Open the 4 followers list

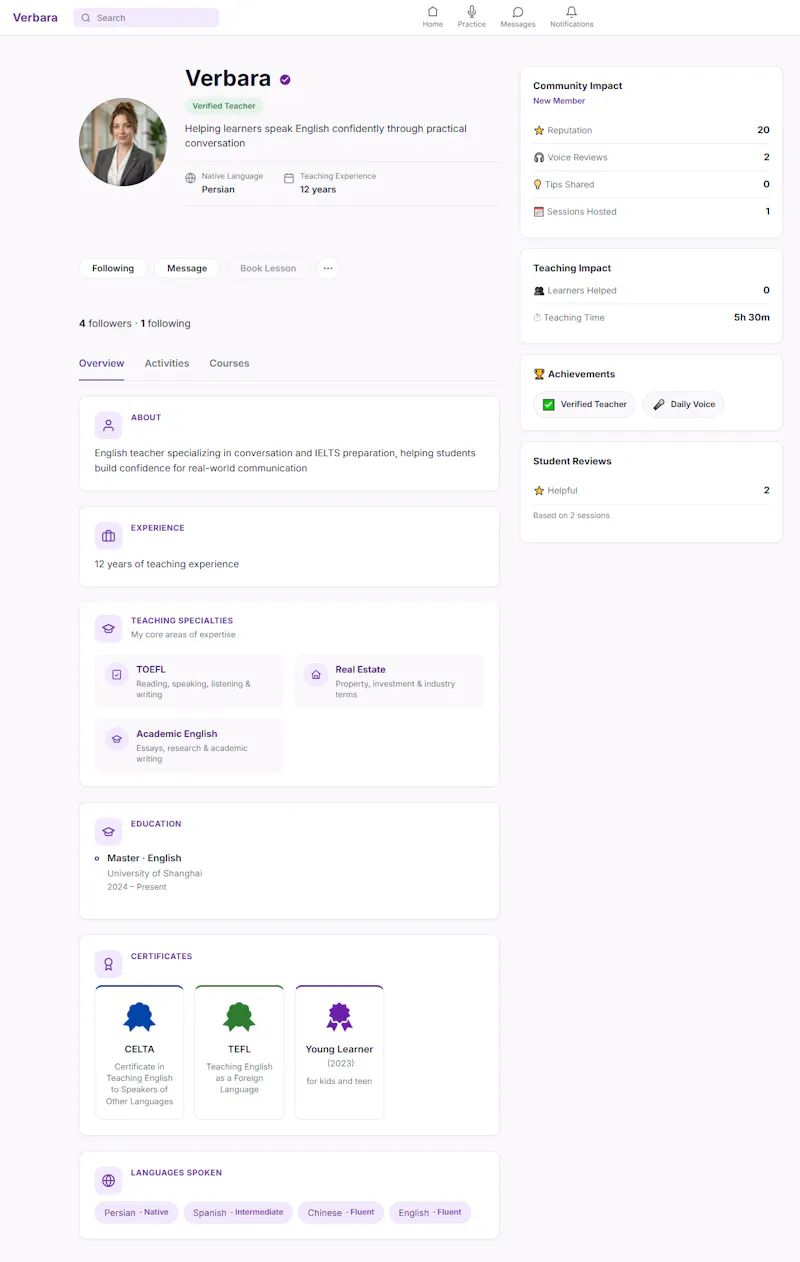coord(105,324)
